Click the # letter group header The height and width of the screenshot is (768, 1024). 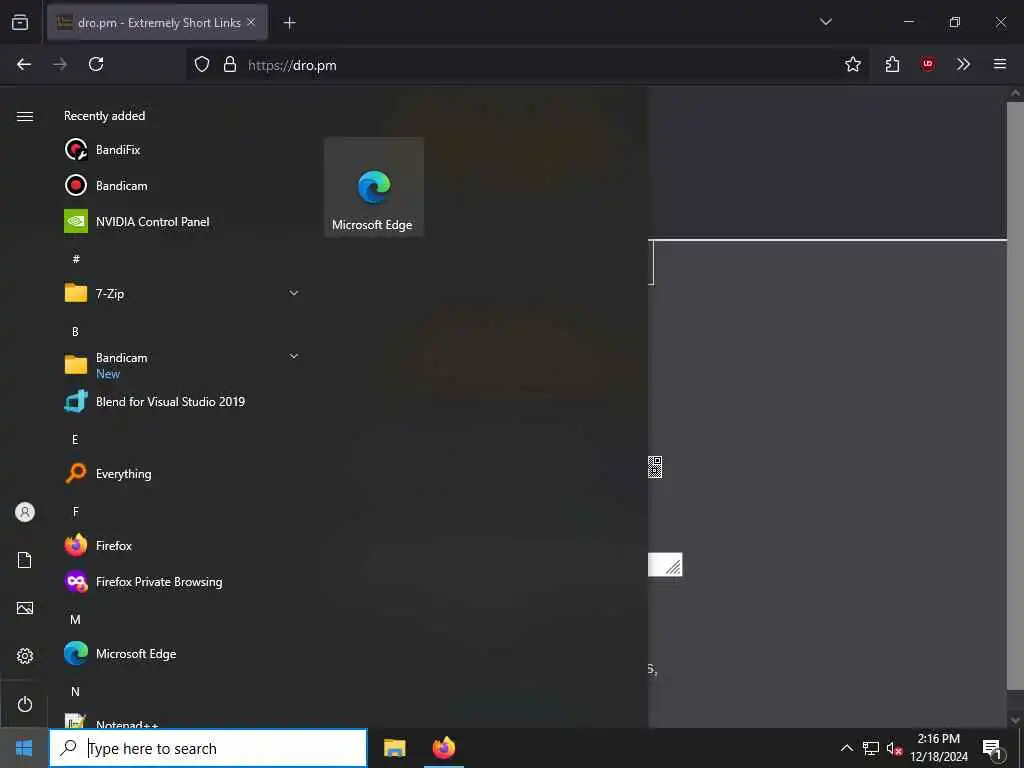76,259
